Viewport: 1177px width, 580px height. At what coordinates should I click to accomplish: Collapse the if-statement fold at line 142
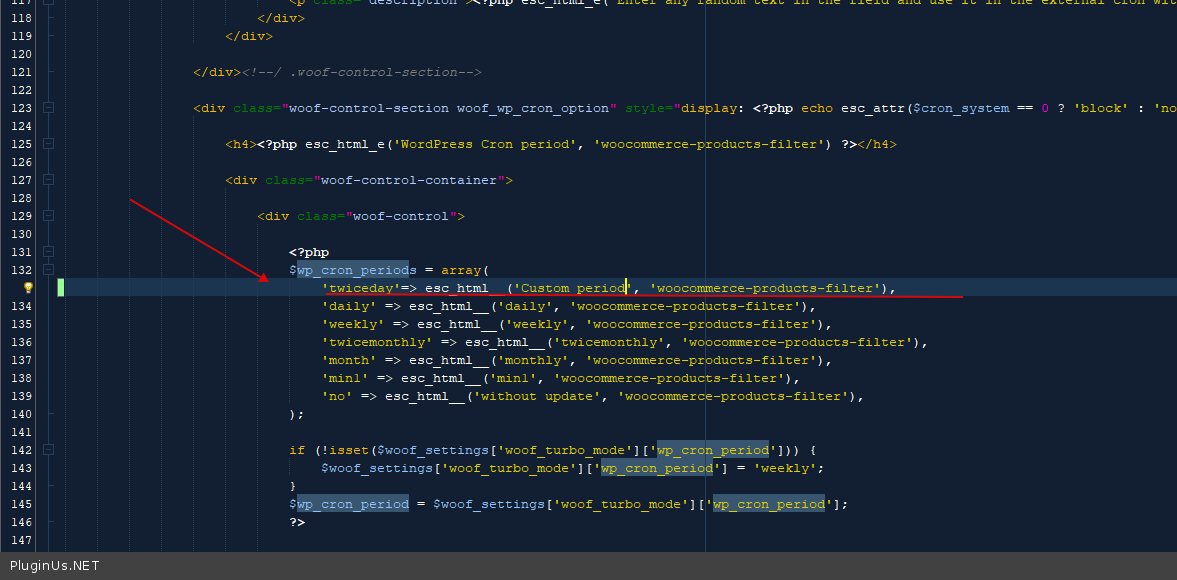pos(48,450)
